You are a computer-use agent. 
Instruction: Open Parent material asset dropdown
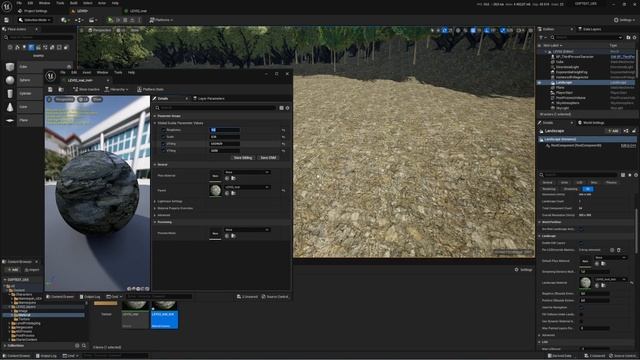click(247, 187)
